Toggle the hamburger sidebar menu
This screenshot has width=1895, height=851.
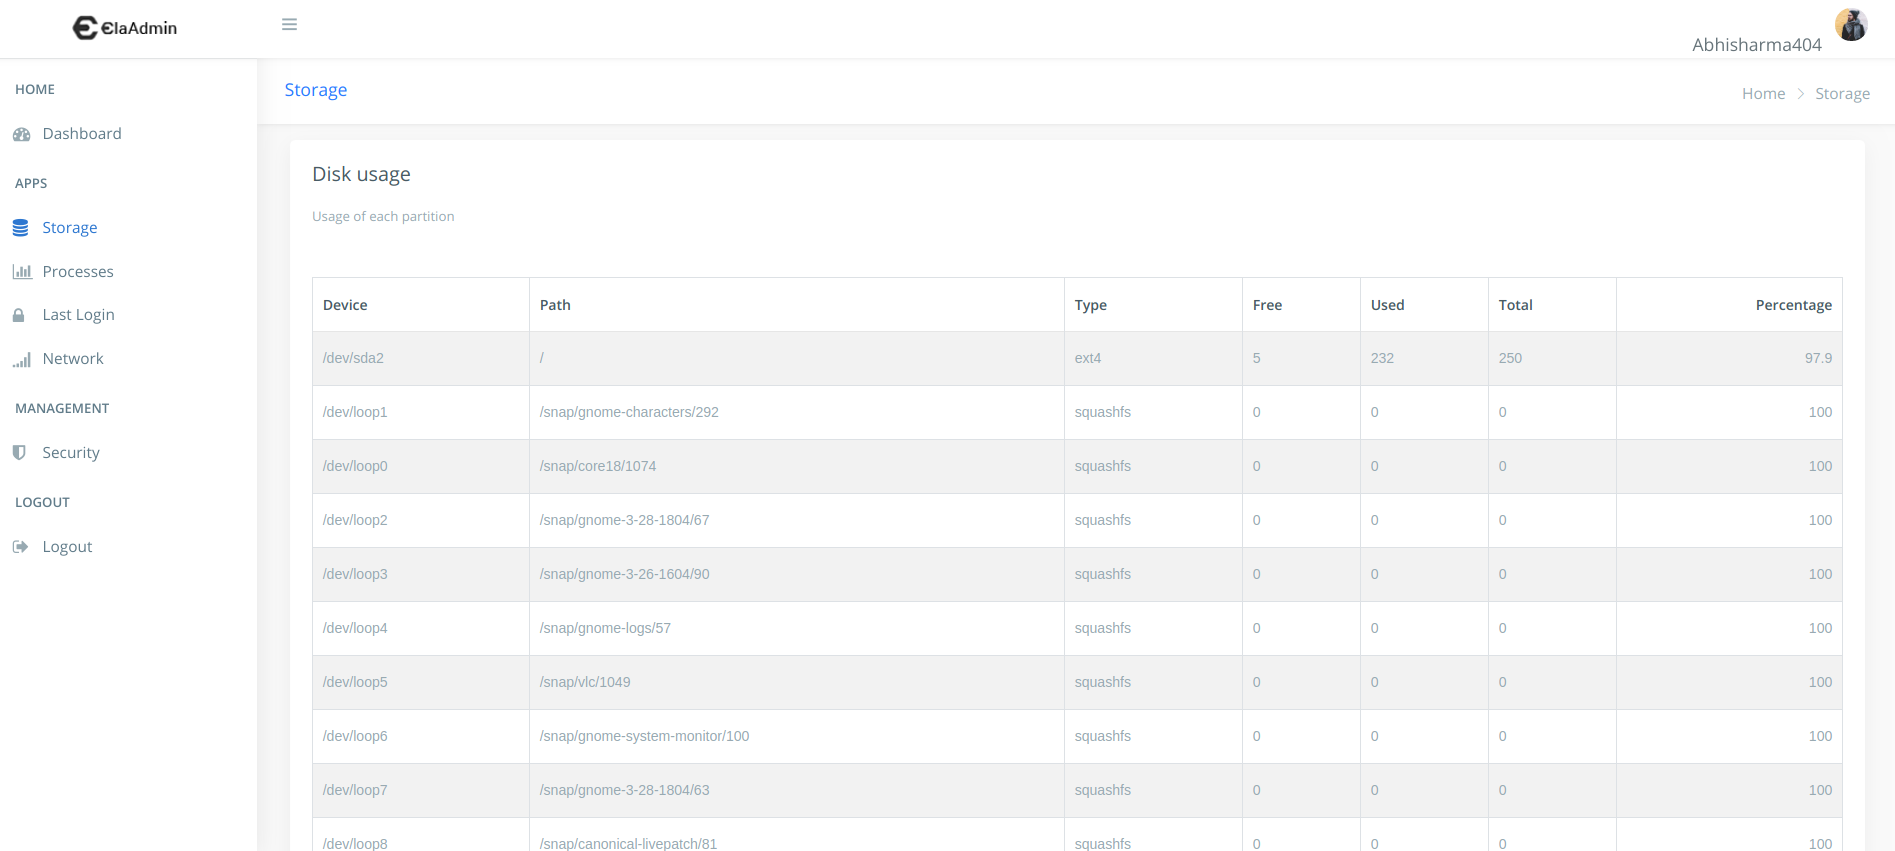point(289,25)
